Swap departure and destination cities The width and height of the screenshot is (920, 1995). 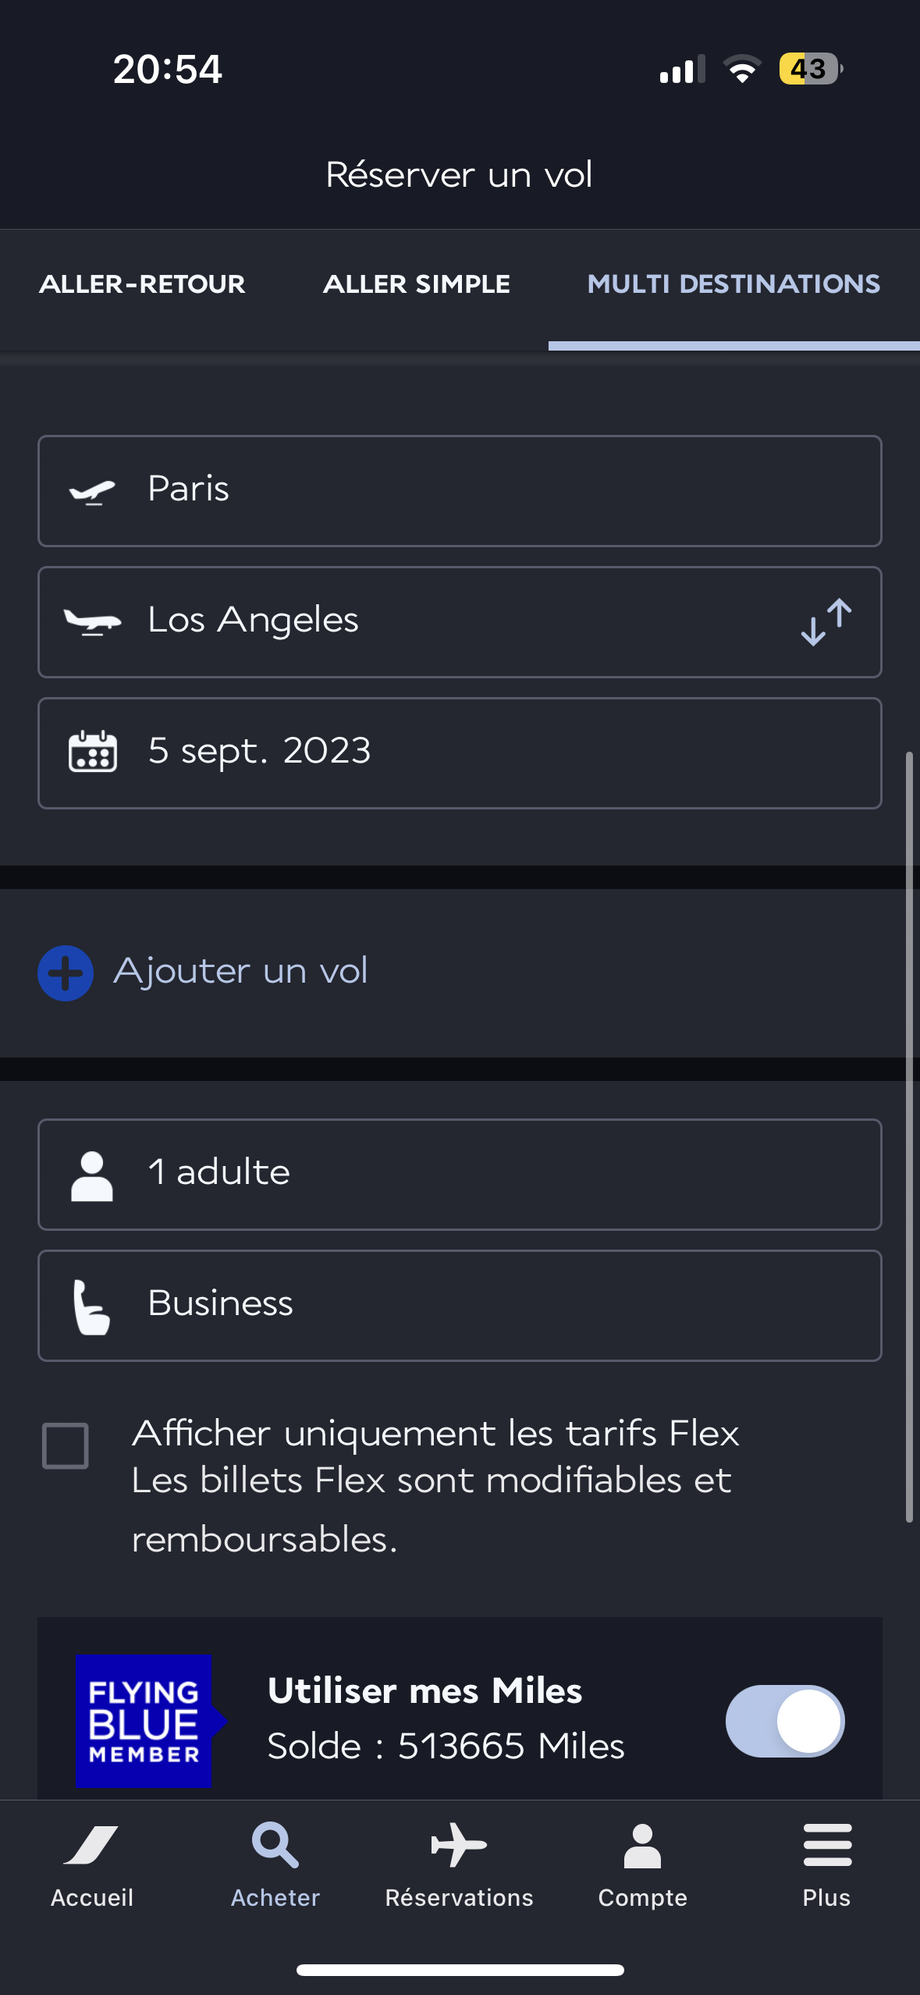point(826,622)
